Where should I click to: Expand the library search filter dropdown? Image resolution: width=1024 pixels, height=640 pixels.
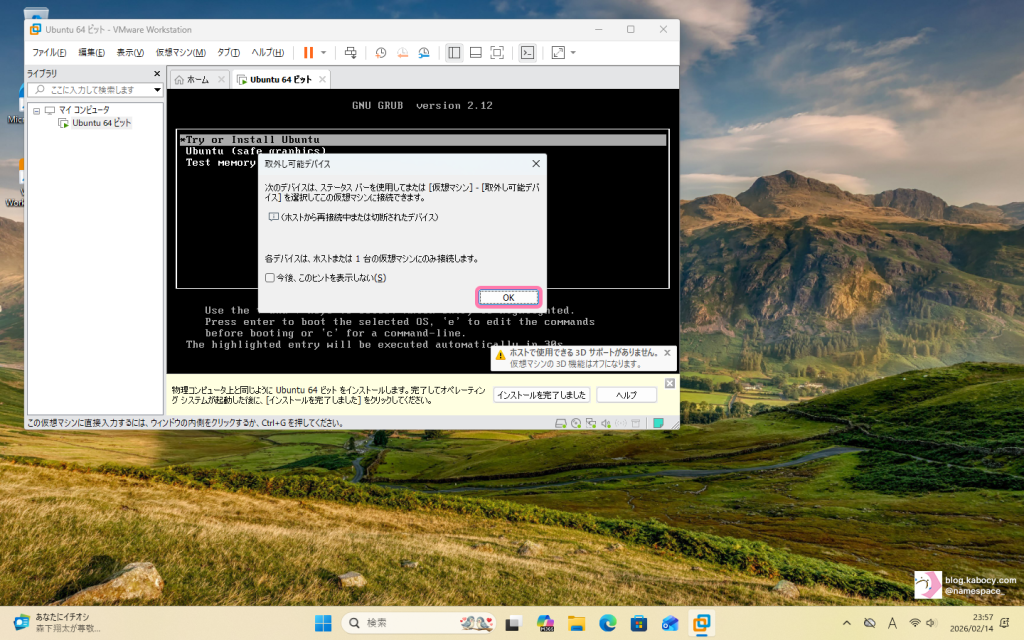click(x=157, y=90)
